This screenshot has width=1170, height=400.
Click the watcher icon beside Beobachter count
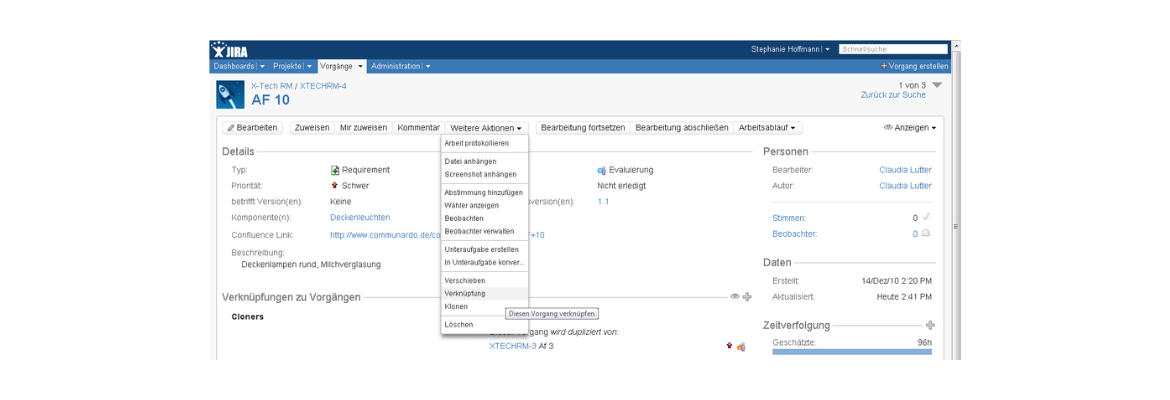point(926,234)
